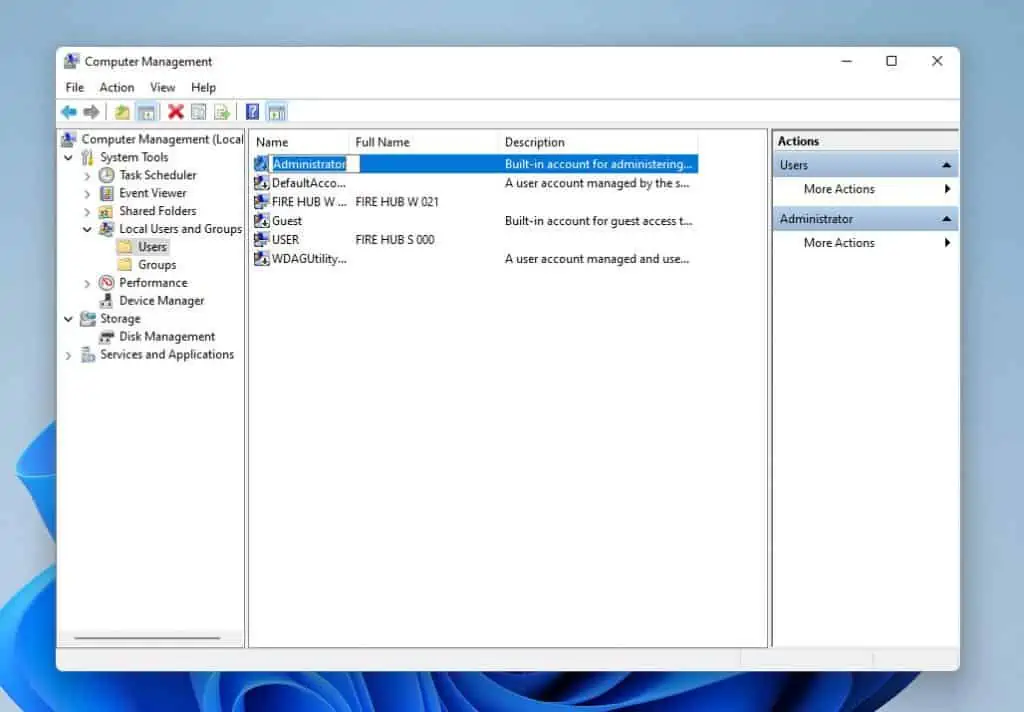Click the Back navigation arrow in toolbar

tap(68, 111)
